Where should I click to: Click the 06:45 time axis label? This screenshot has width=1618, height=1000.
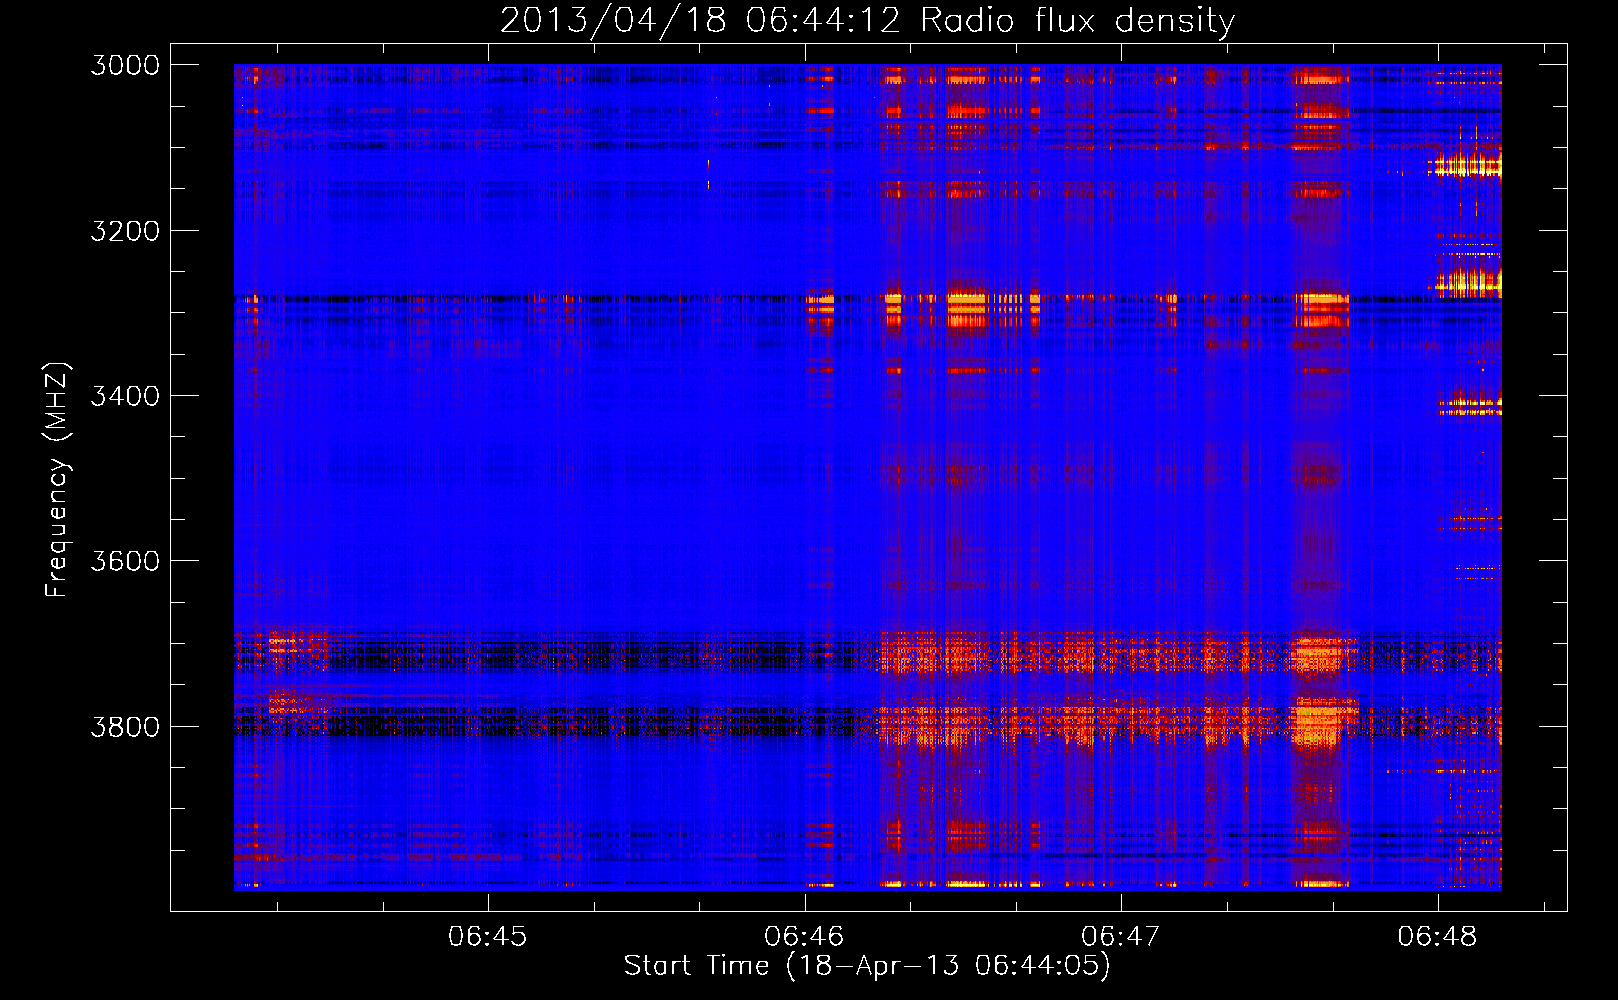point(488,936)
